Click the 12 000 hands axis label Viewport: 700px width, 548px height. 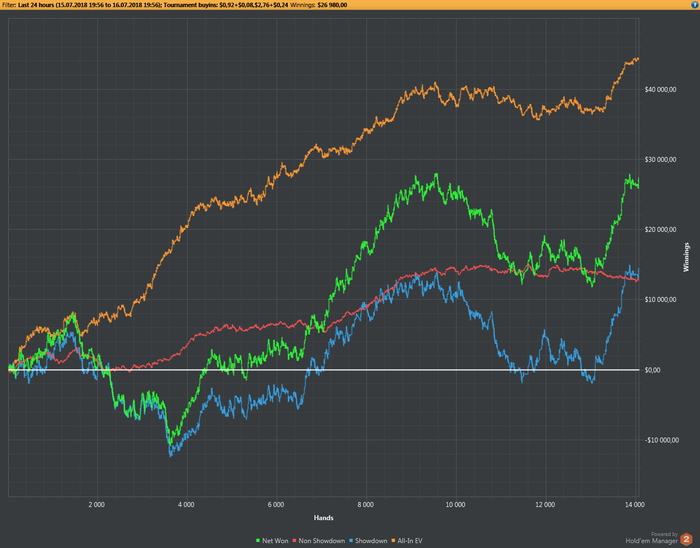coord(545,505)
